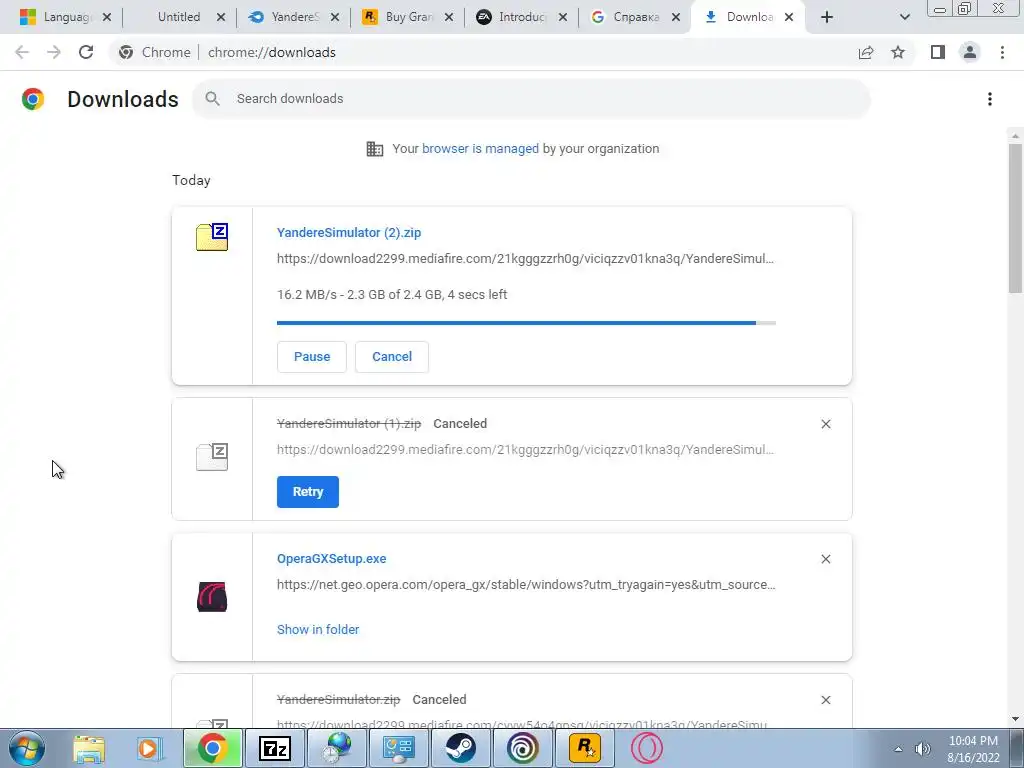This screenshot has height=768, width=1024.
Task: Cancel the YandereSimulator (2).zip download
Action: click(392, 357)
